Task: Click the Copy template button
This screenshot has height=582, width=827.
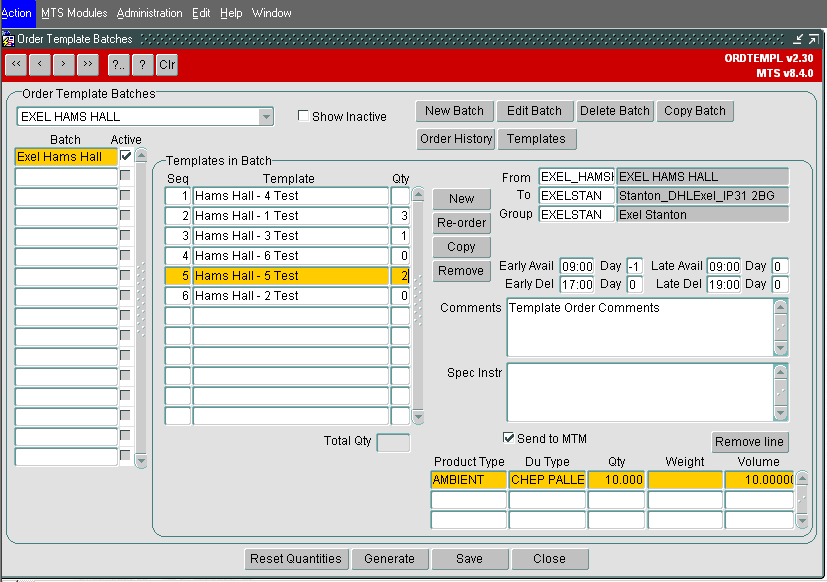Action: pos(461,247)
